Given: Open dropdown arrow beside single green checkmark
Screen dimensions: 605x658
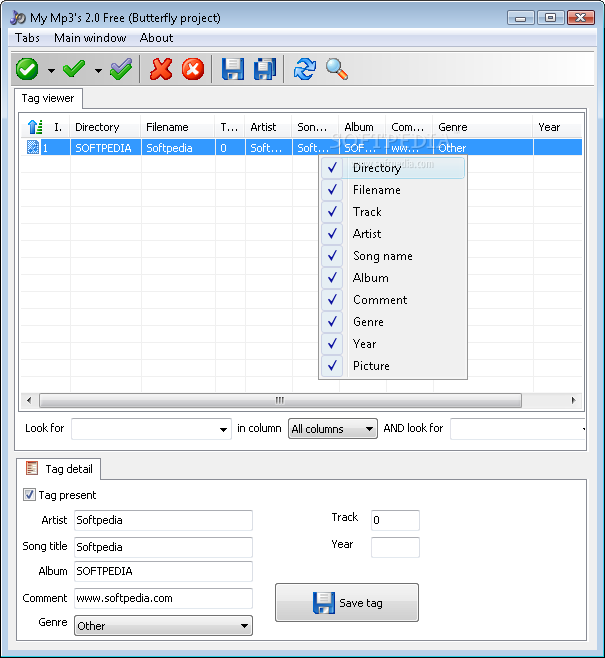Looking at the screenshot, I should tap(98, 70).
